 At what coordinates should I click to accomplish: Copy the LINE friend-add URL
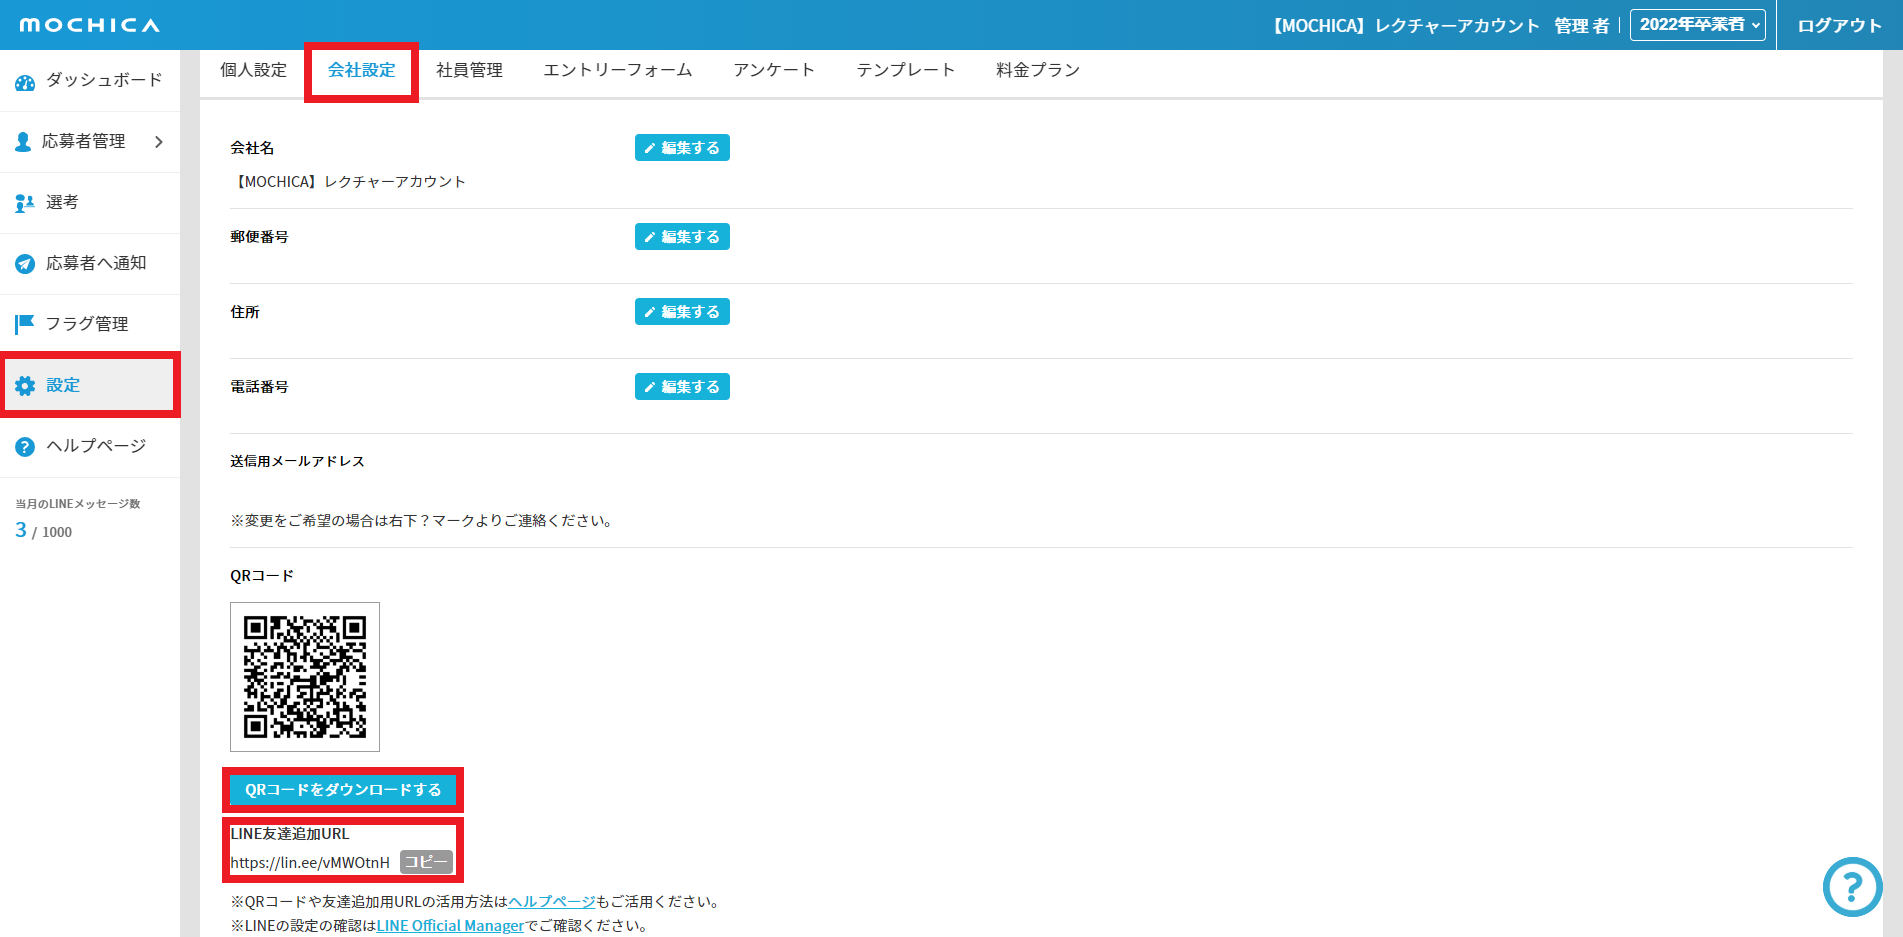[426, 862]
